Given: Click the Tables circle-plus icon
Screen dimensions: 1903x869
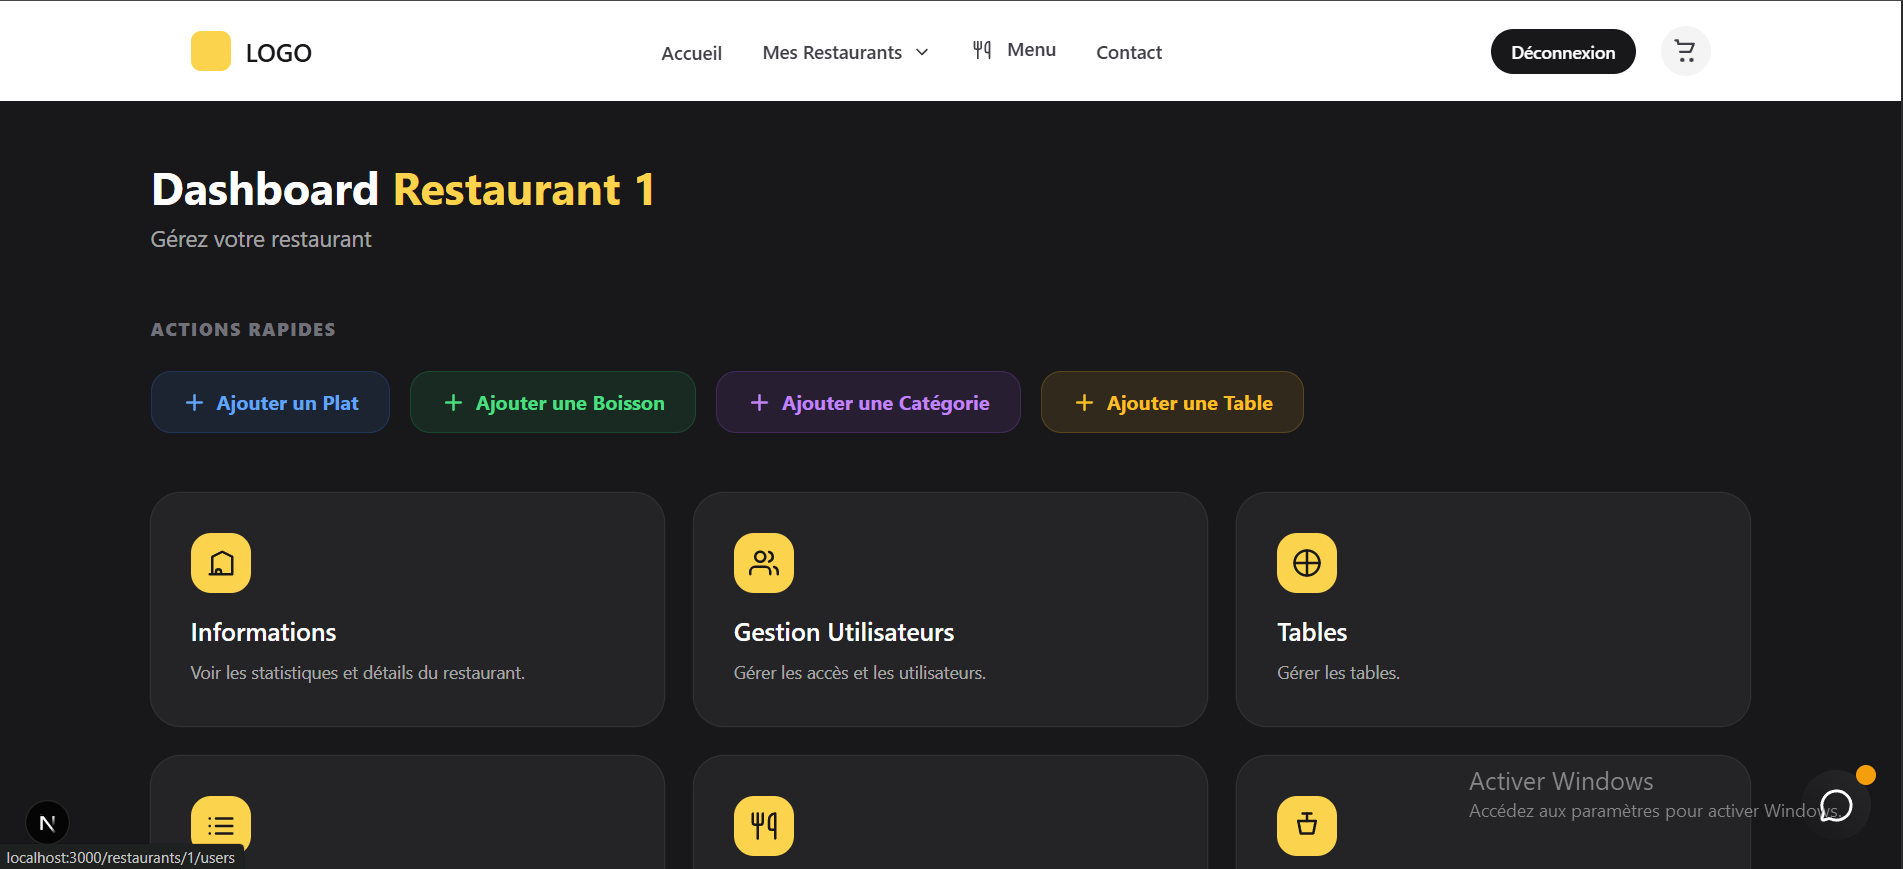Looking at the screenshot, I should click(1306, 563).
